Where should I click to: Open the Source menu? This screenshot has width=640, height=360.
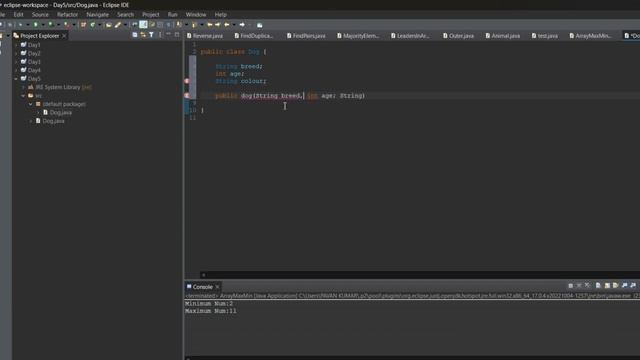coord(40,14)
